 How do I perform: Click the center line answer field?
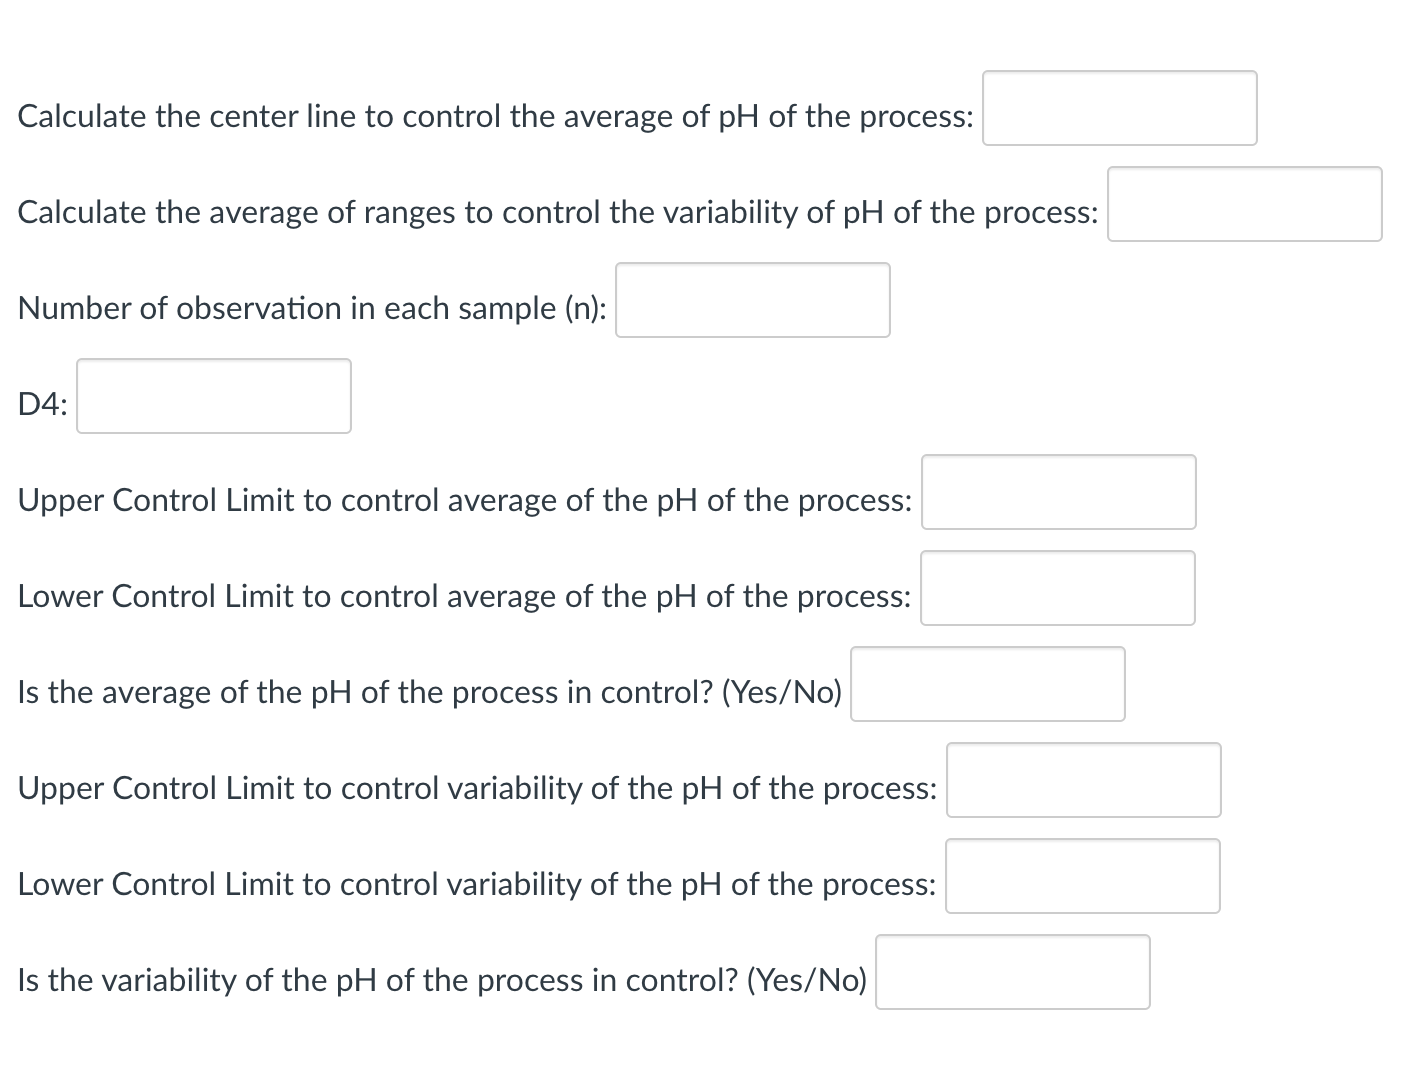[1119, 108]
